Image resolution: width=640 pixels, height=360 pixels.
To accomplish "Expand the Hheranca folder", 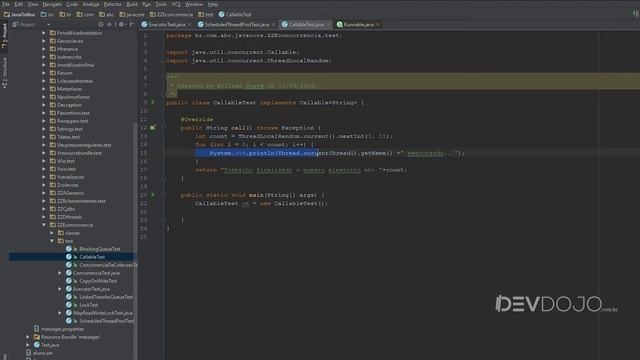I will [44, 49].
